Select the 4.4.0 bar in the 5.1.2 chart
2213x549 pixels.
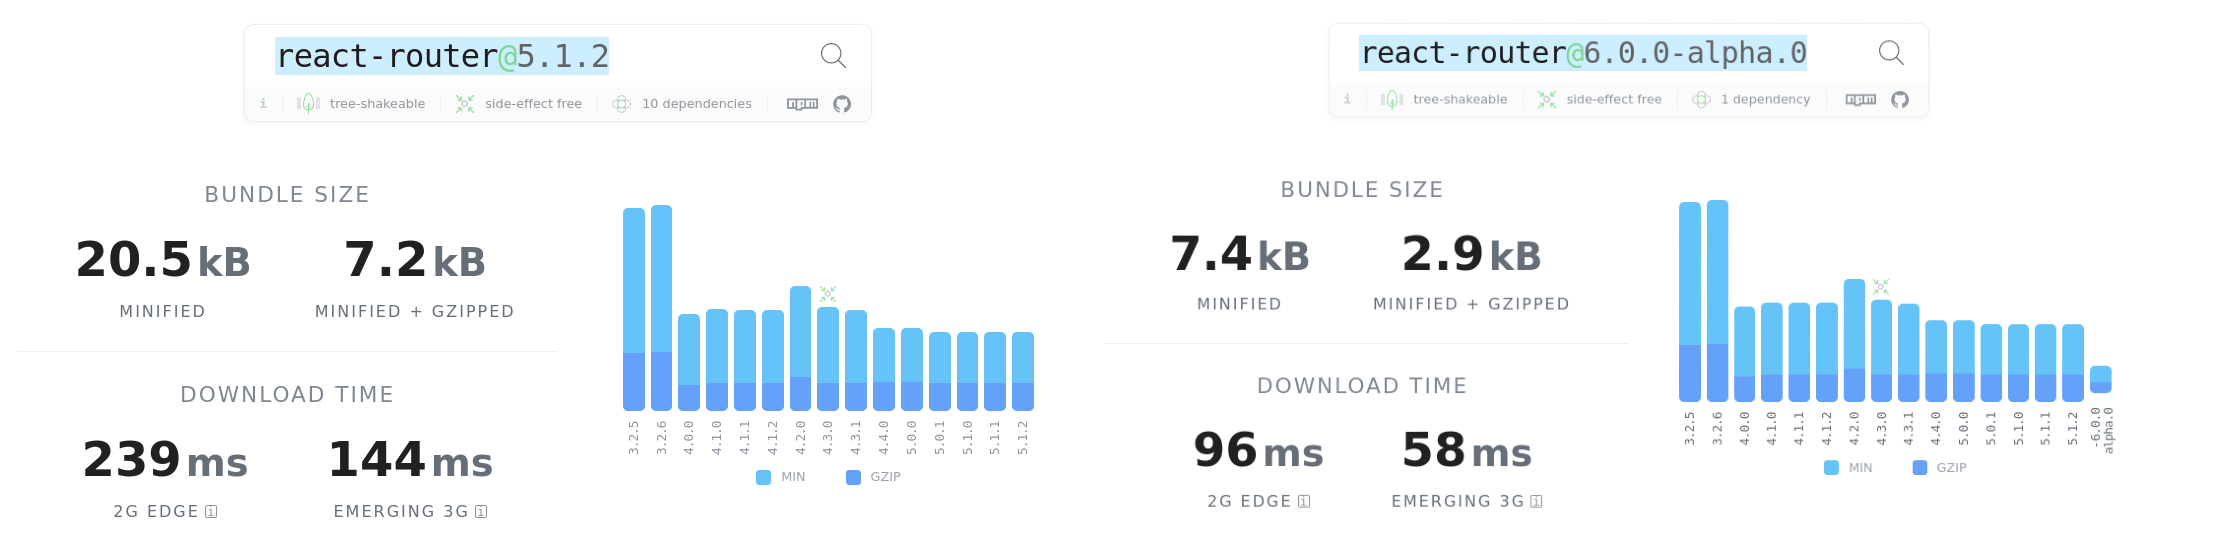pyautogui.click(x=884, y=369)
